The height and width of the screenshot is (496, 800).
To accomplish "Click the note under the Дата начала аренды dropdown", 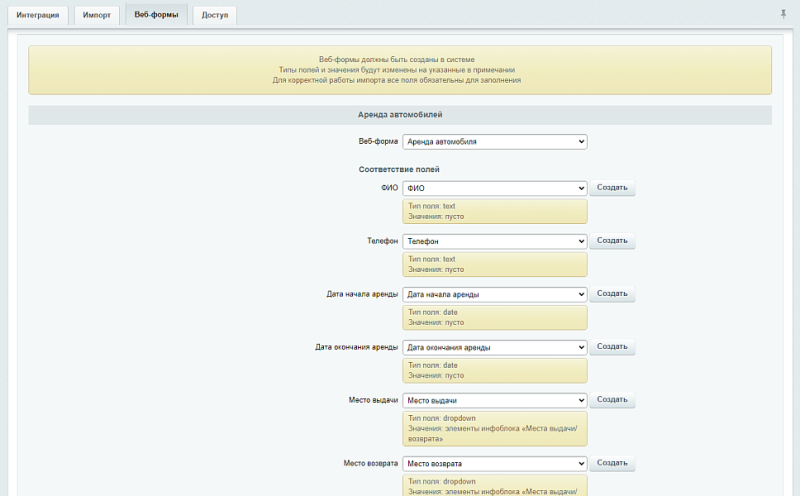I will (494, 317).
